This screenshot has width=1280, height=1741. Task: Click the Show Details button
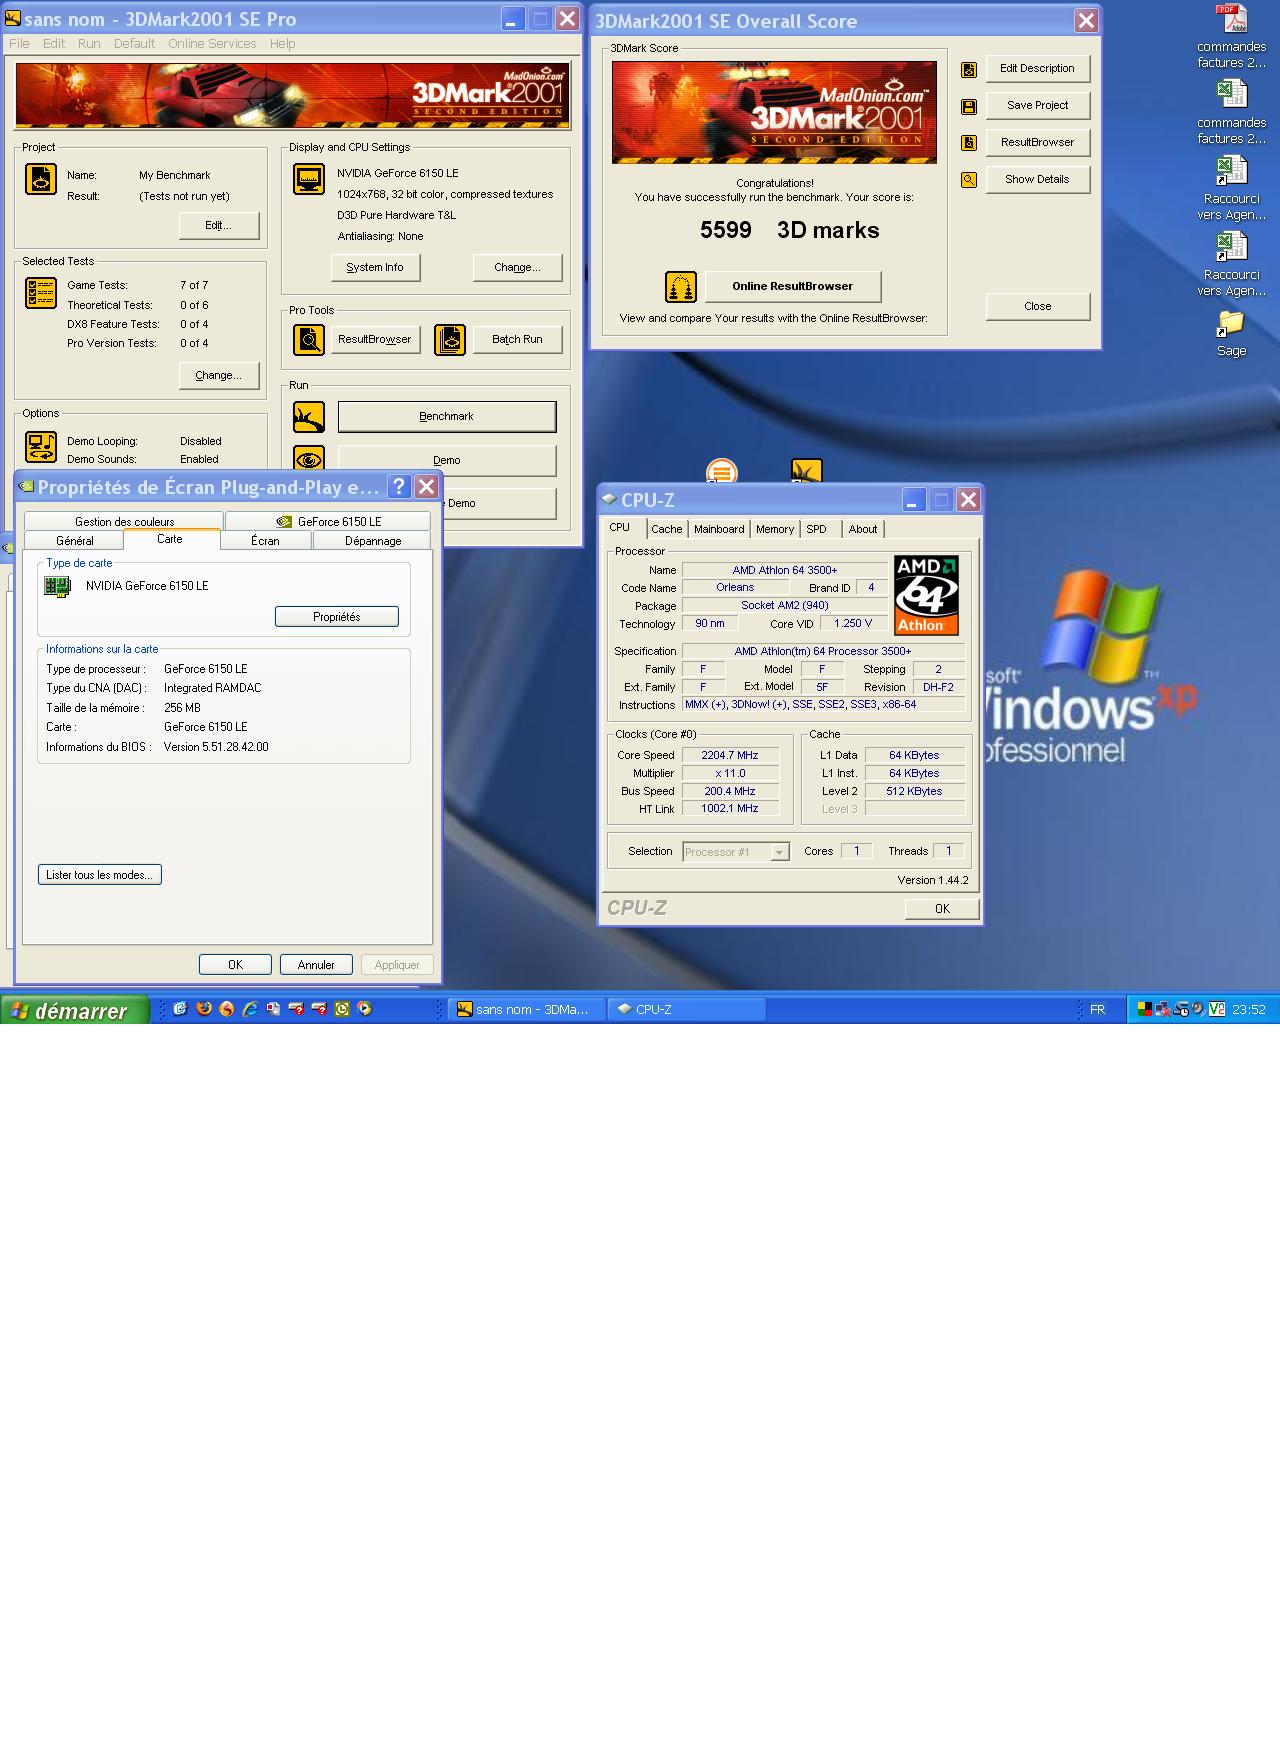coord(1037,179)
